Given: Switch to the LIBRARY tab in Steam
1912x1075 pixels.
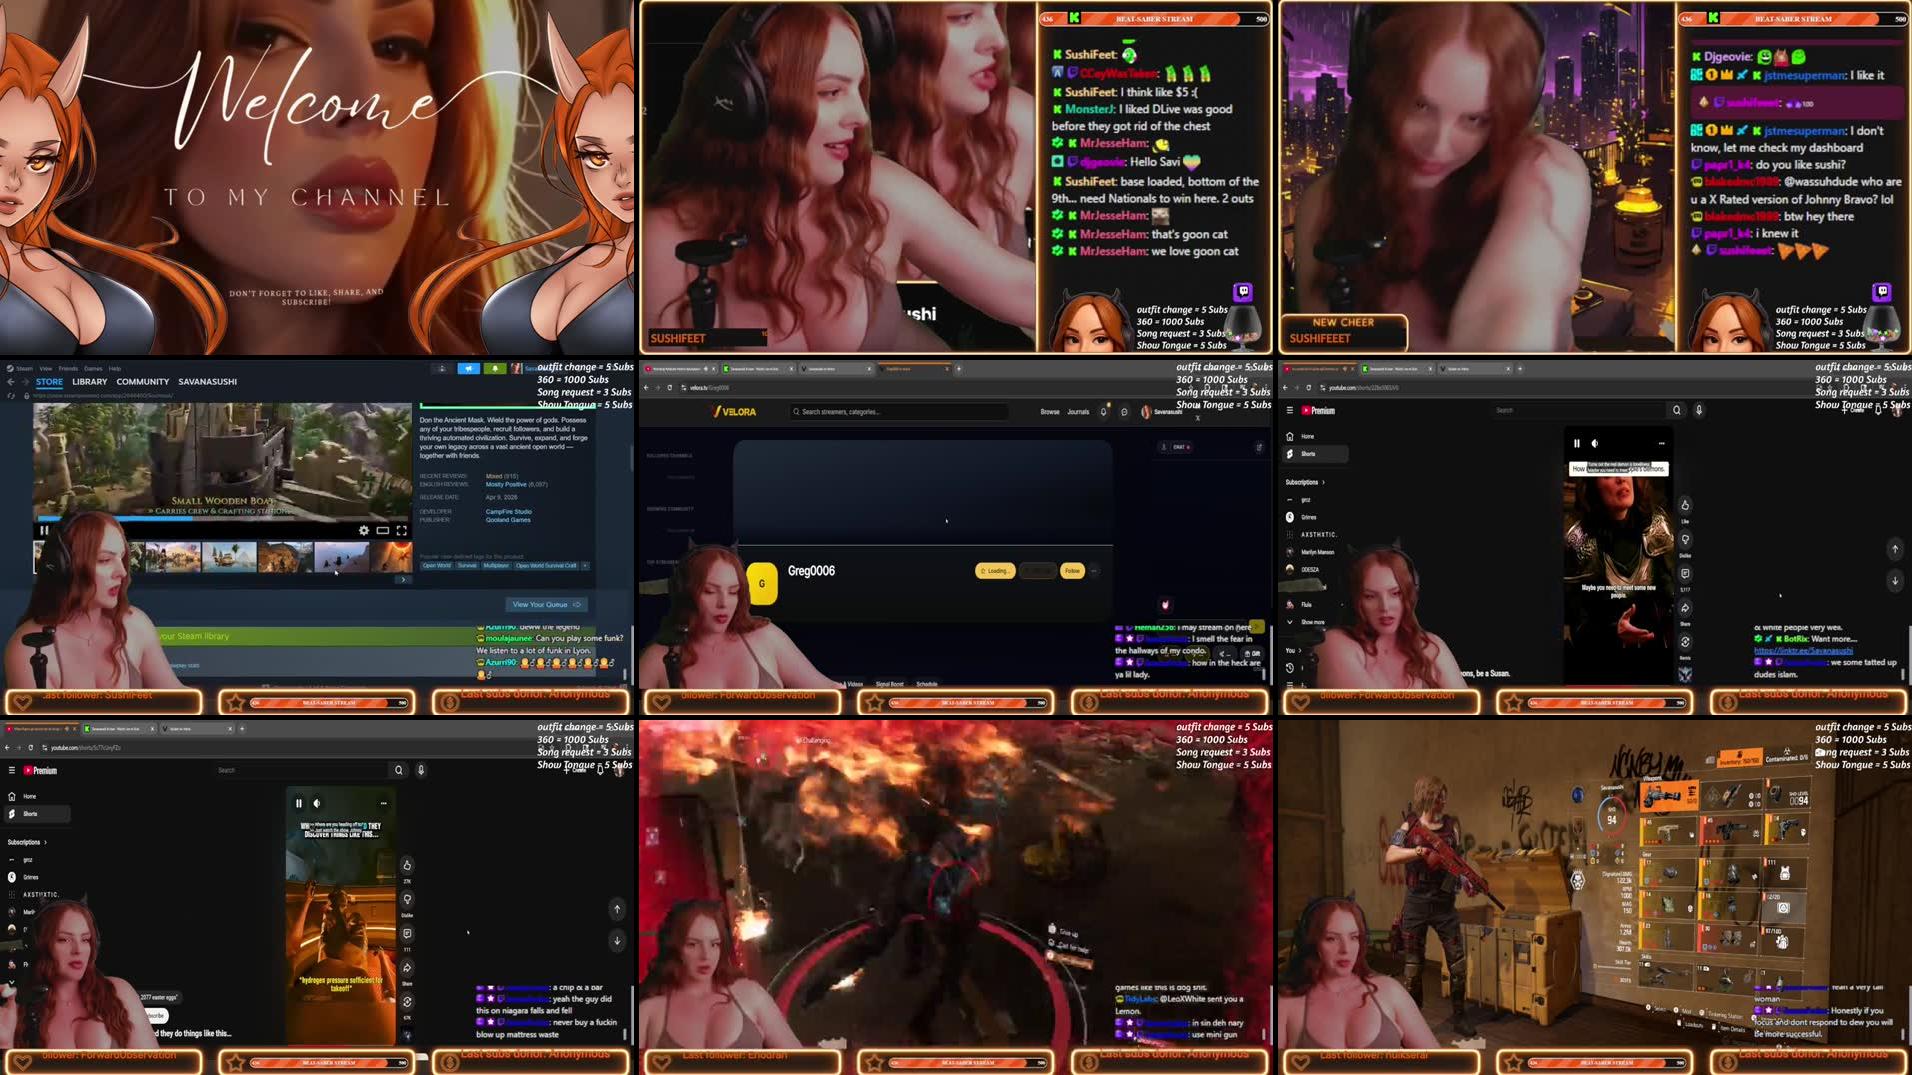Looking at the screenshot, I should click(x=90, y=382).
